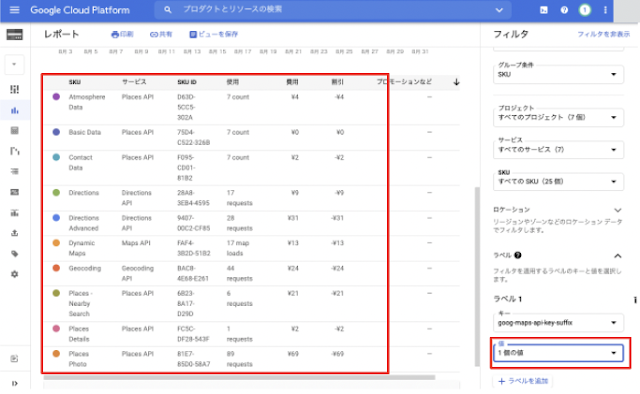Click the レポート page title
Viewport: 640px width, 394px height.
(61, 34)
